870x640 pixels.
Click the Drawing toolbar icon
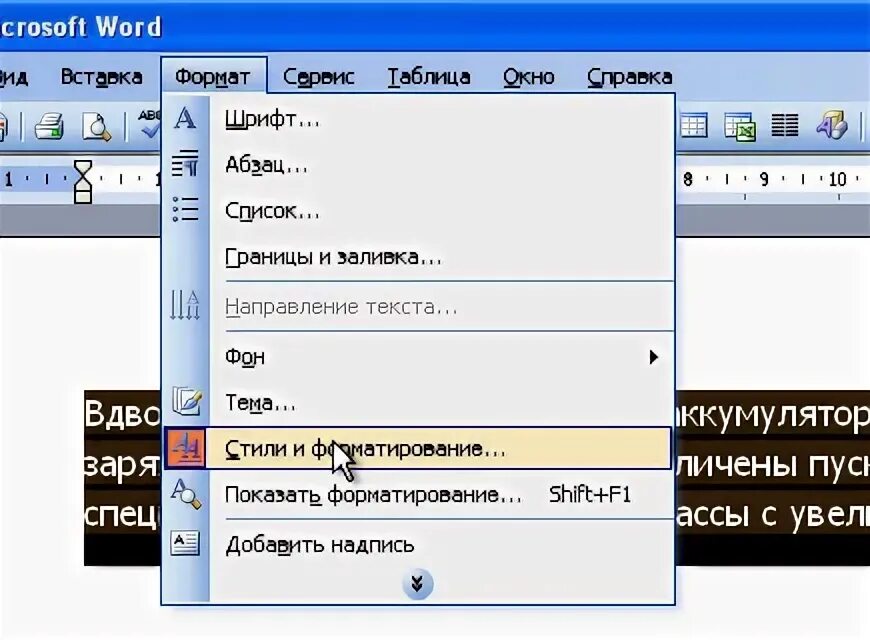click(832, 124)
